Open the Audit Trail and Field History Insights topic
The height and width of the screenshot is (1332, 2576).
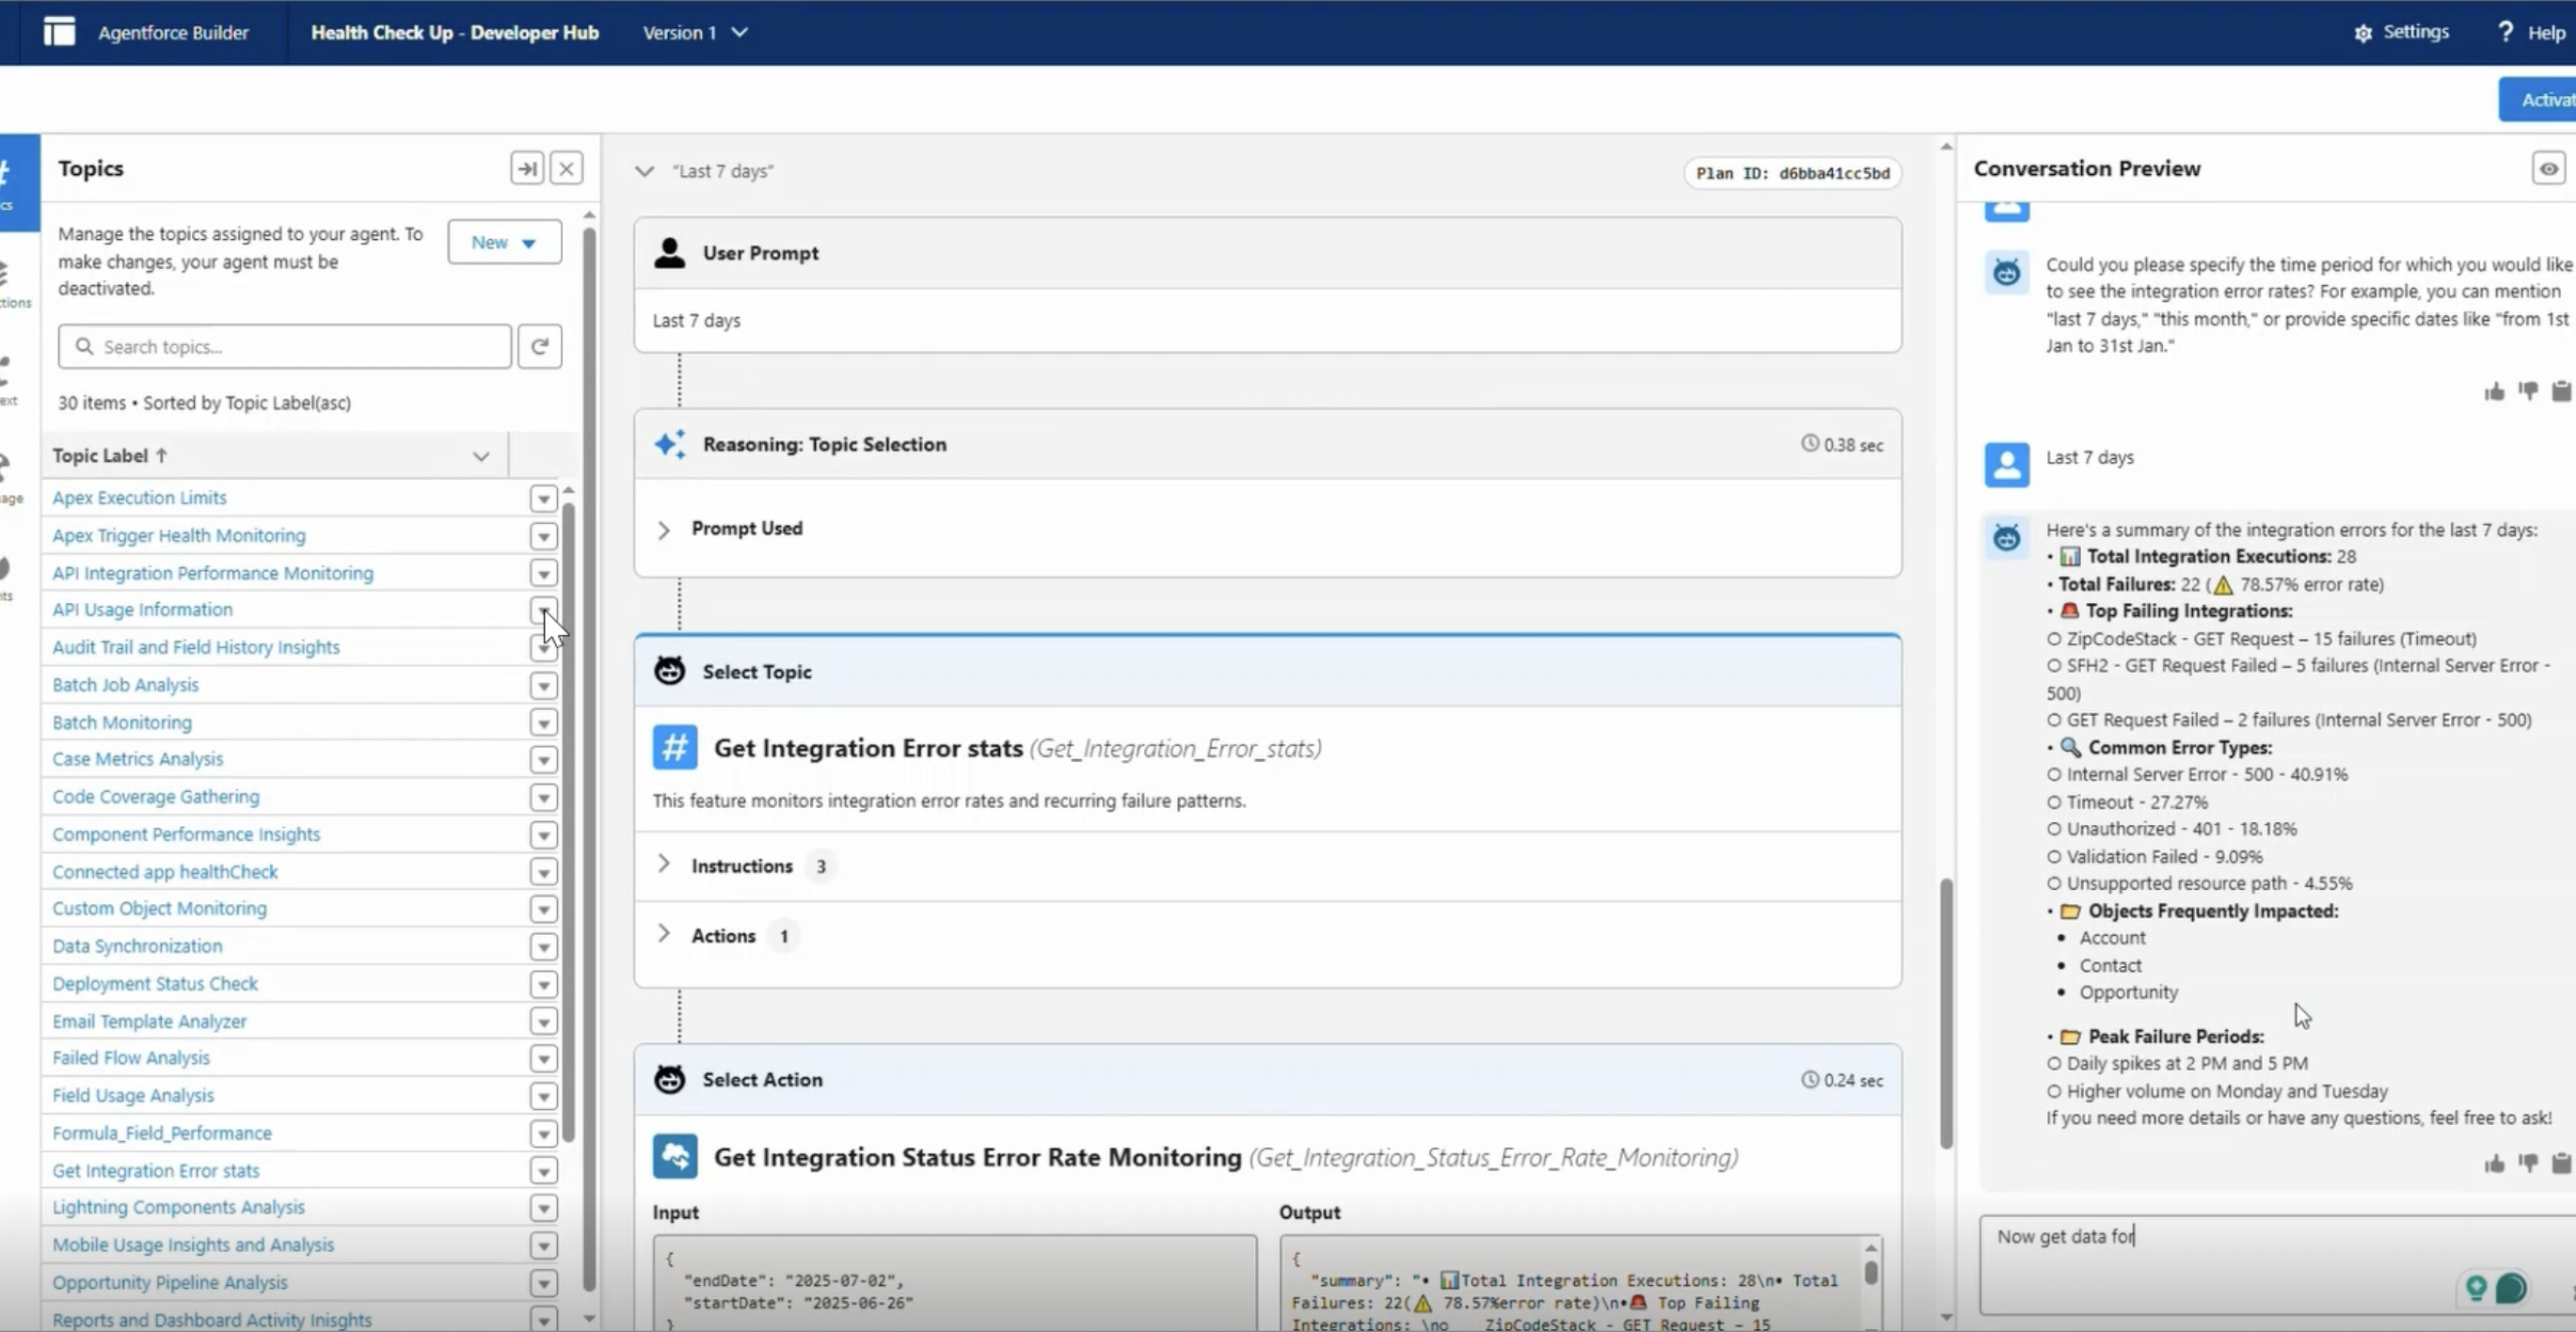(x=196, y=647)
